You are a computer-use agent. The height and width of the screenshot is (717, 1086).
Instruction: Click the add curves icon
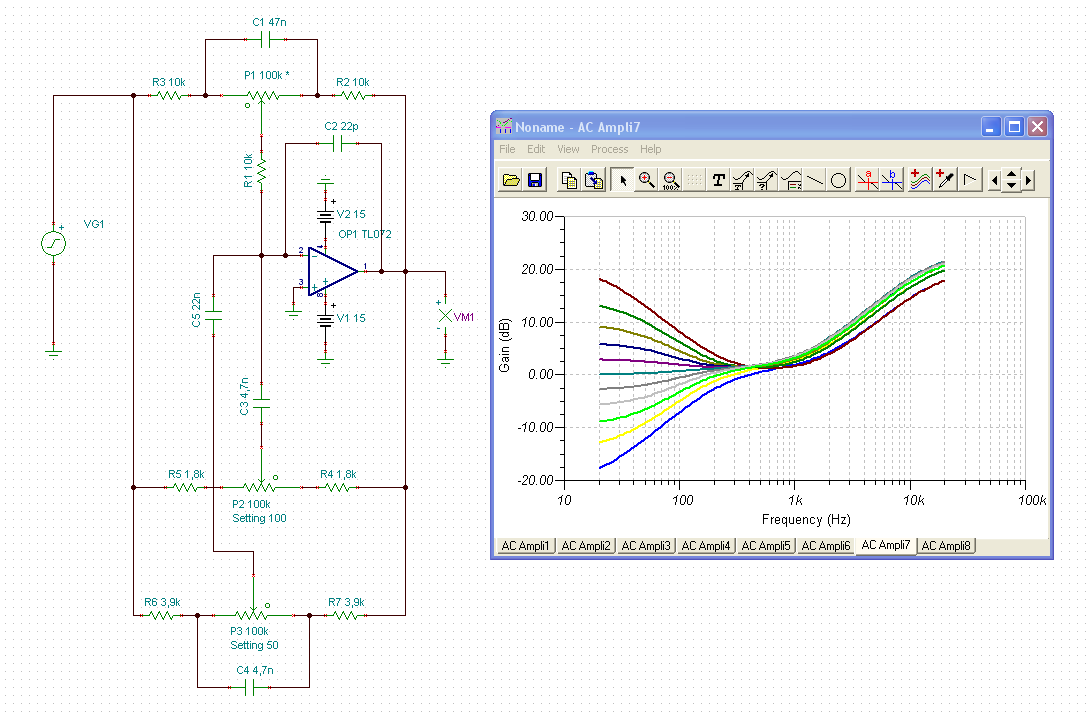coord(920,180)
